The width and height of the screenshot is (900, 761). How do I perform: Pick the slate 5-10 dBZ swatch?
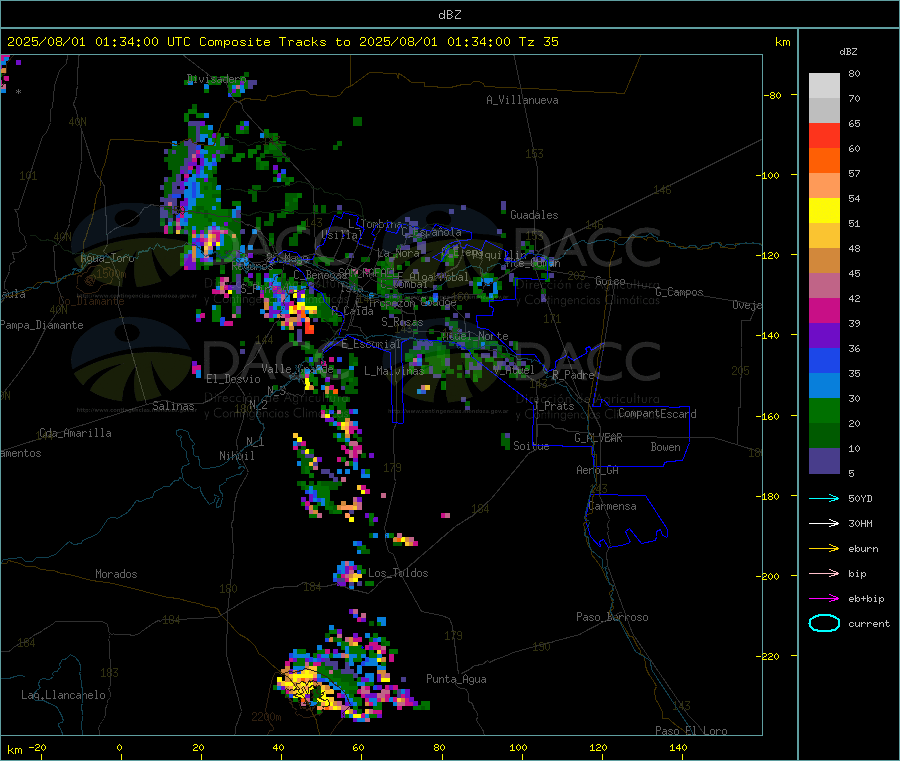(824, 461)
